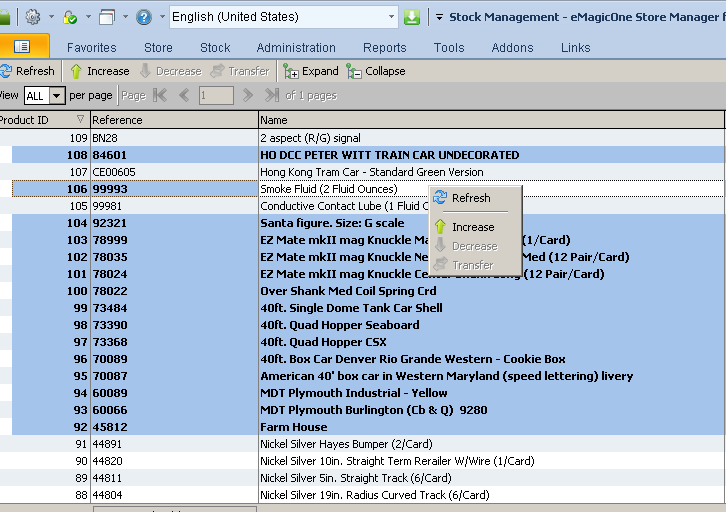This screenshot has height=512, width=726.
Task: Click the settings gear icon in title bar
Action: coord(33,17)
